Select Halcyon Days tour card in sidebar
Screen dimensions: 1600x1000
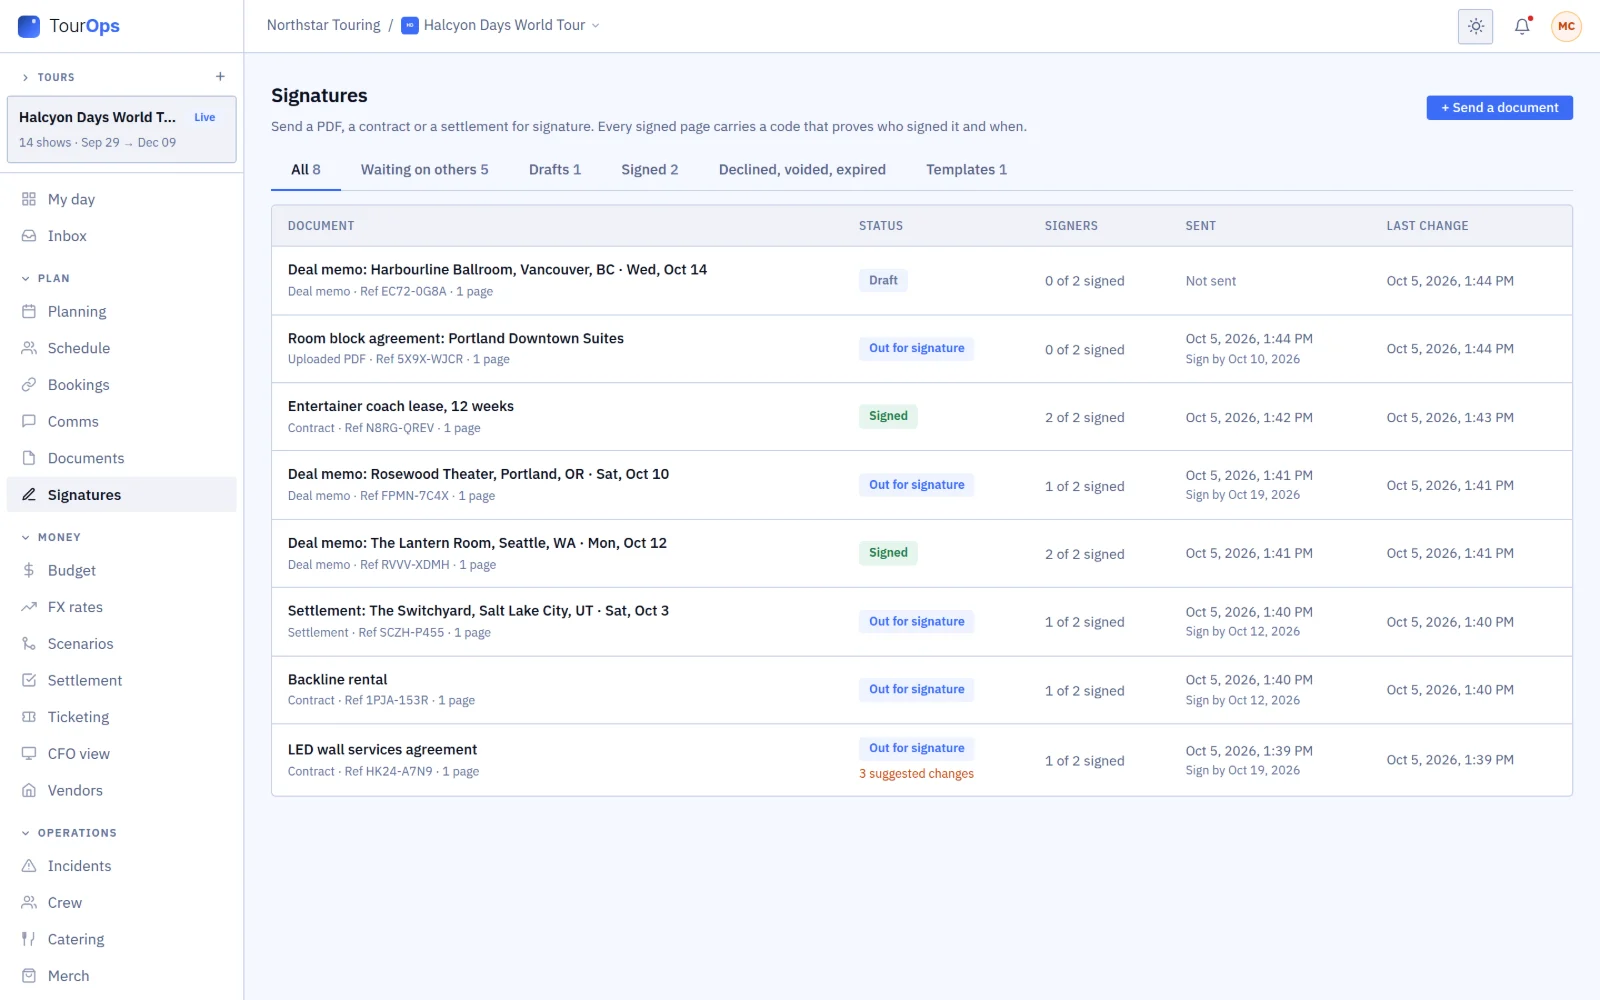(x=122, y=129)
